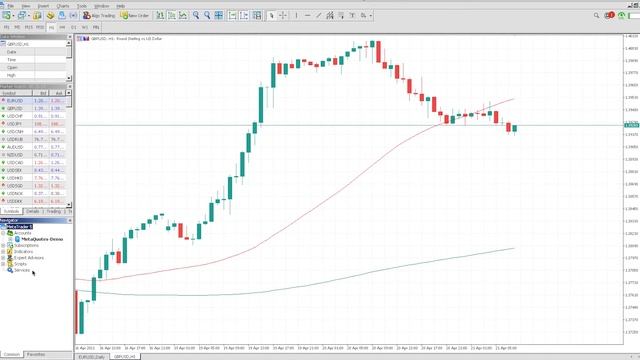Viewport: 640px width, 360px height.
Task: Open the shapes objects dropdown
Action: (x=366, y=16)
